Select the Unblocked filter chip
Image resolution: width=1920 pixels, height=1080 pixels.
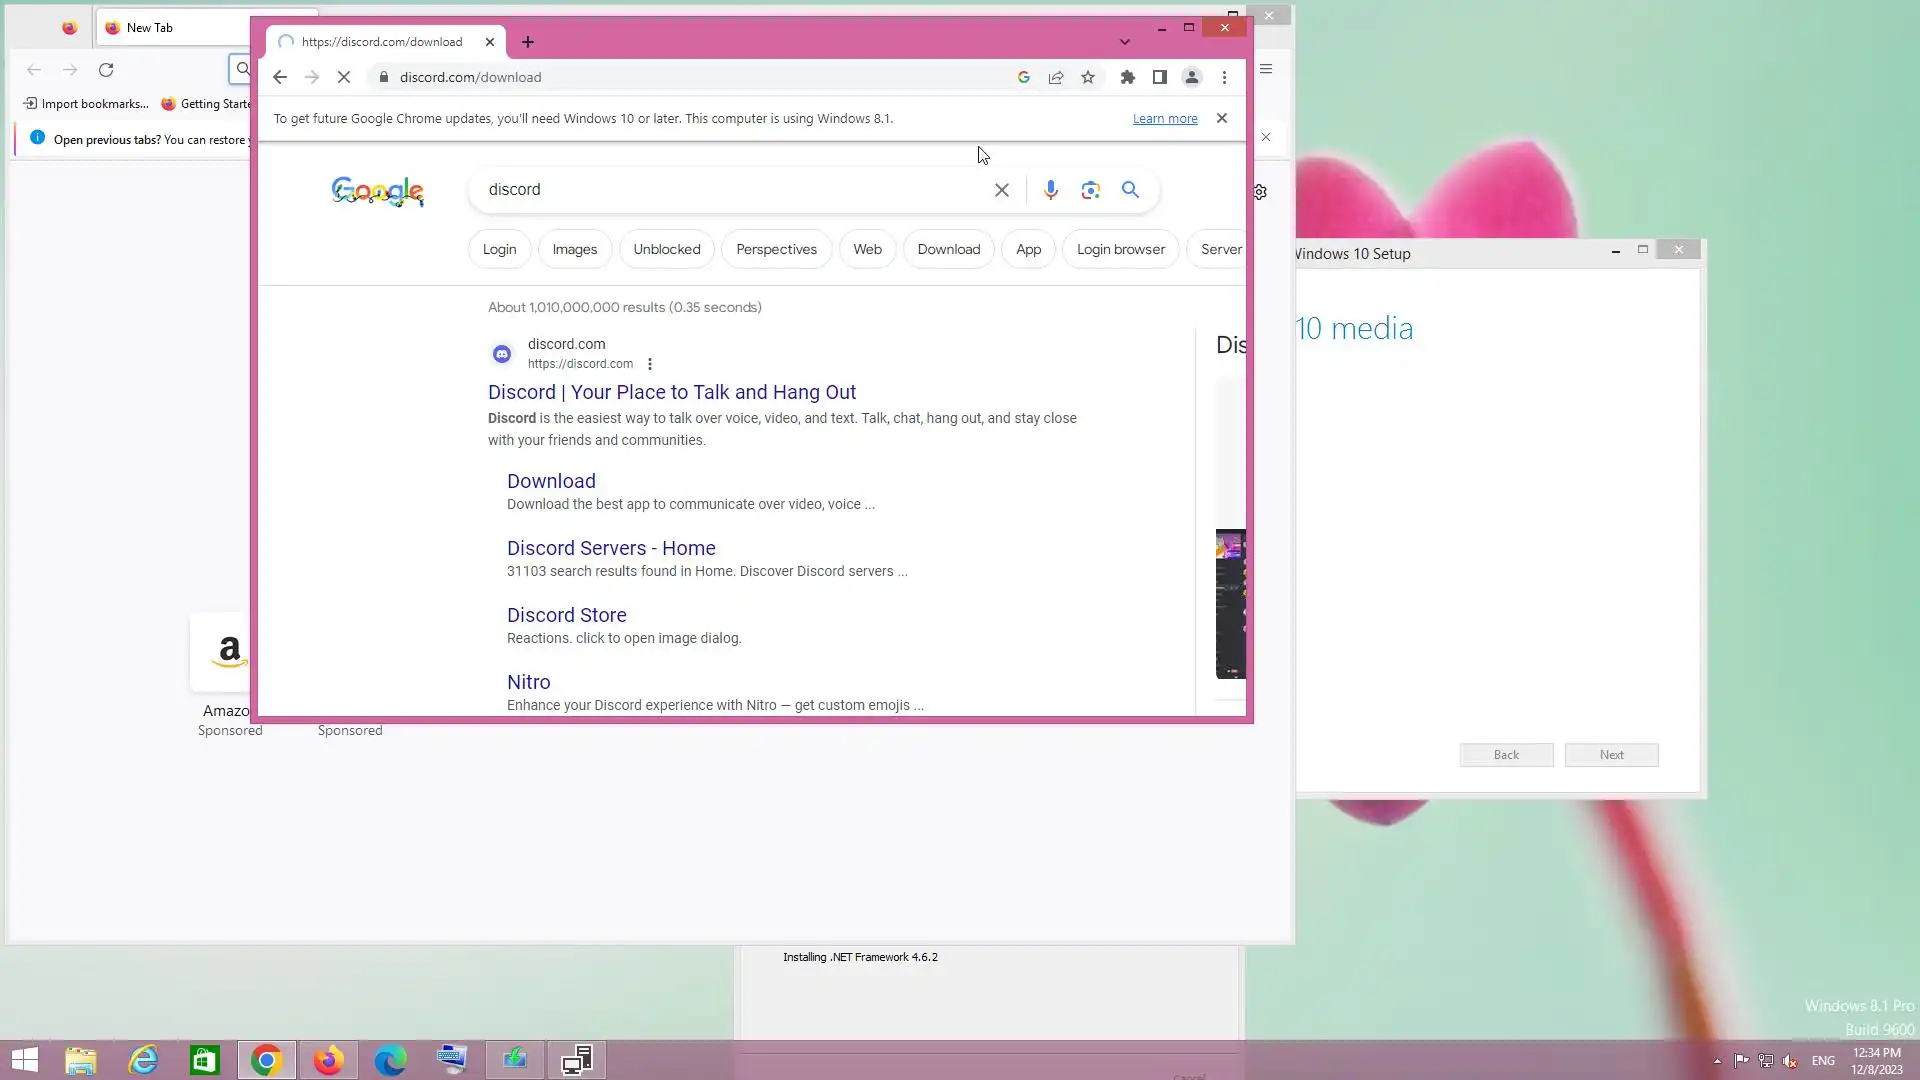[x=666, y=249]
